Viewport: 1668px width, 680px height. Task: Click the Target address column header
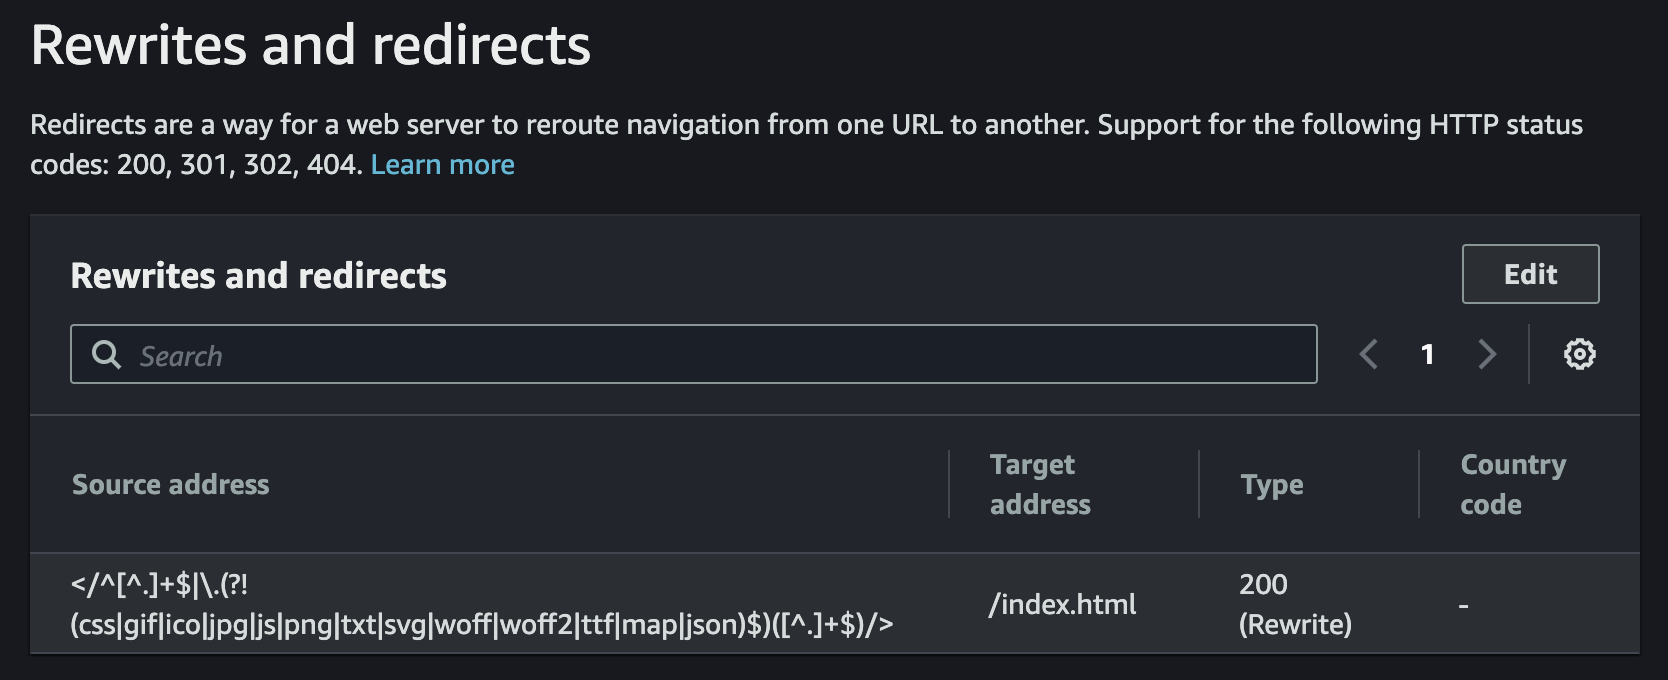click(x=1040, y=485)
